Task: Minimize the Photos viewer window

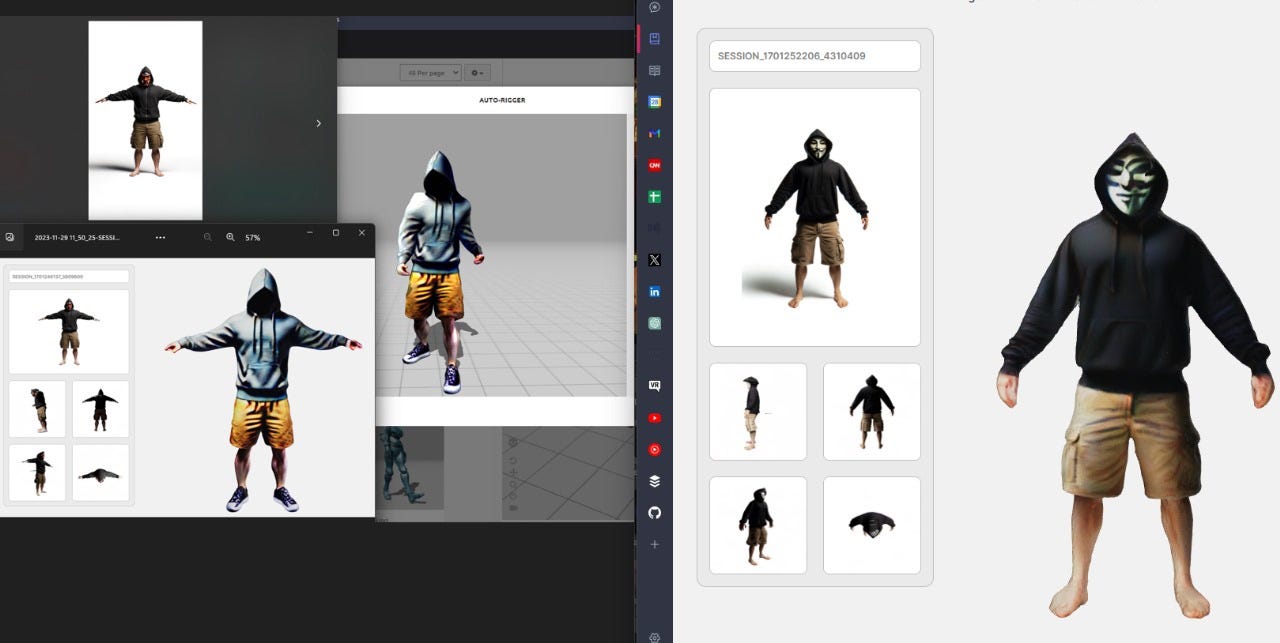Action: 309,232
